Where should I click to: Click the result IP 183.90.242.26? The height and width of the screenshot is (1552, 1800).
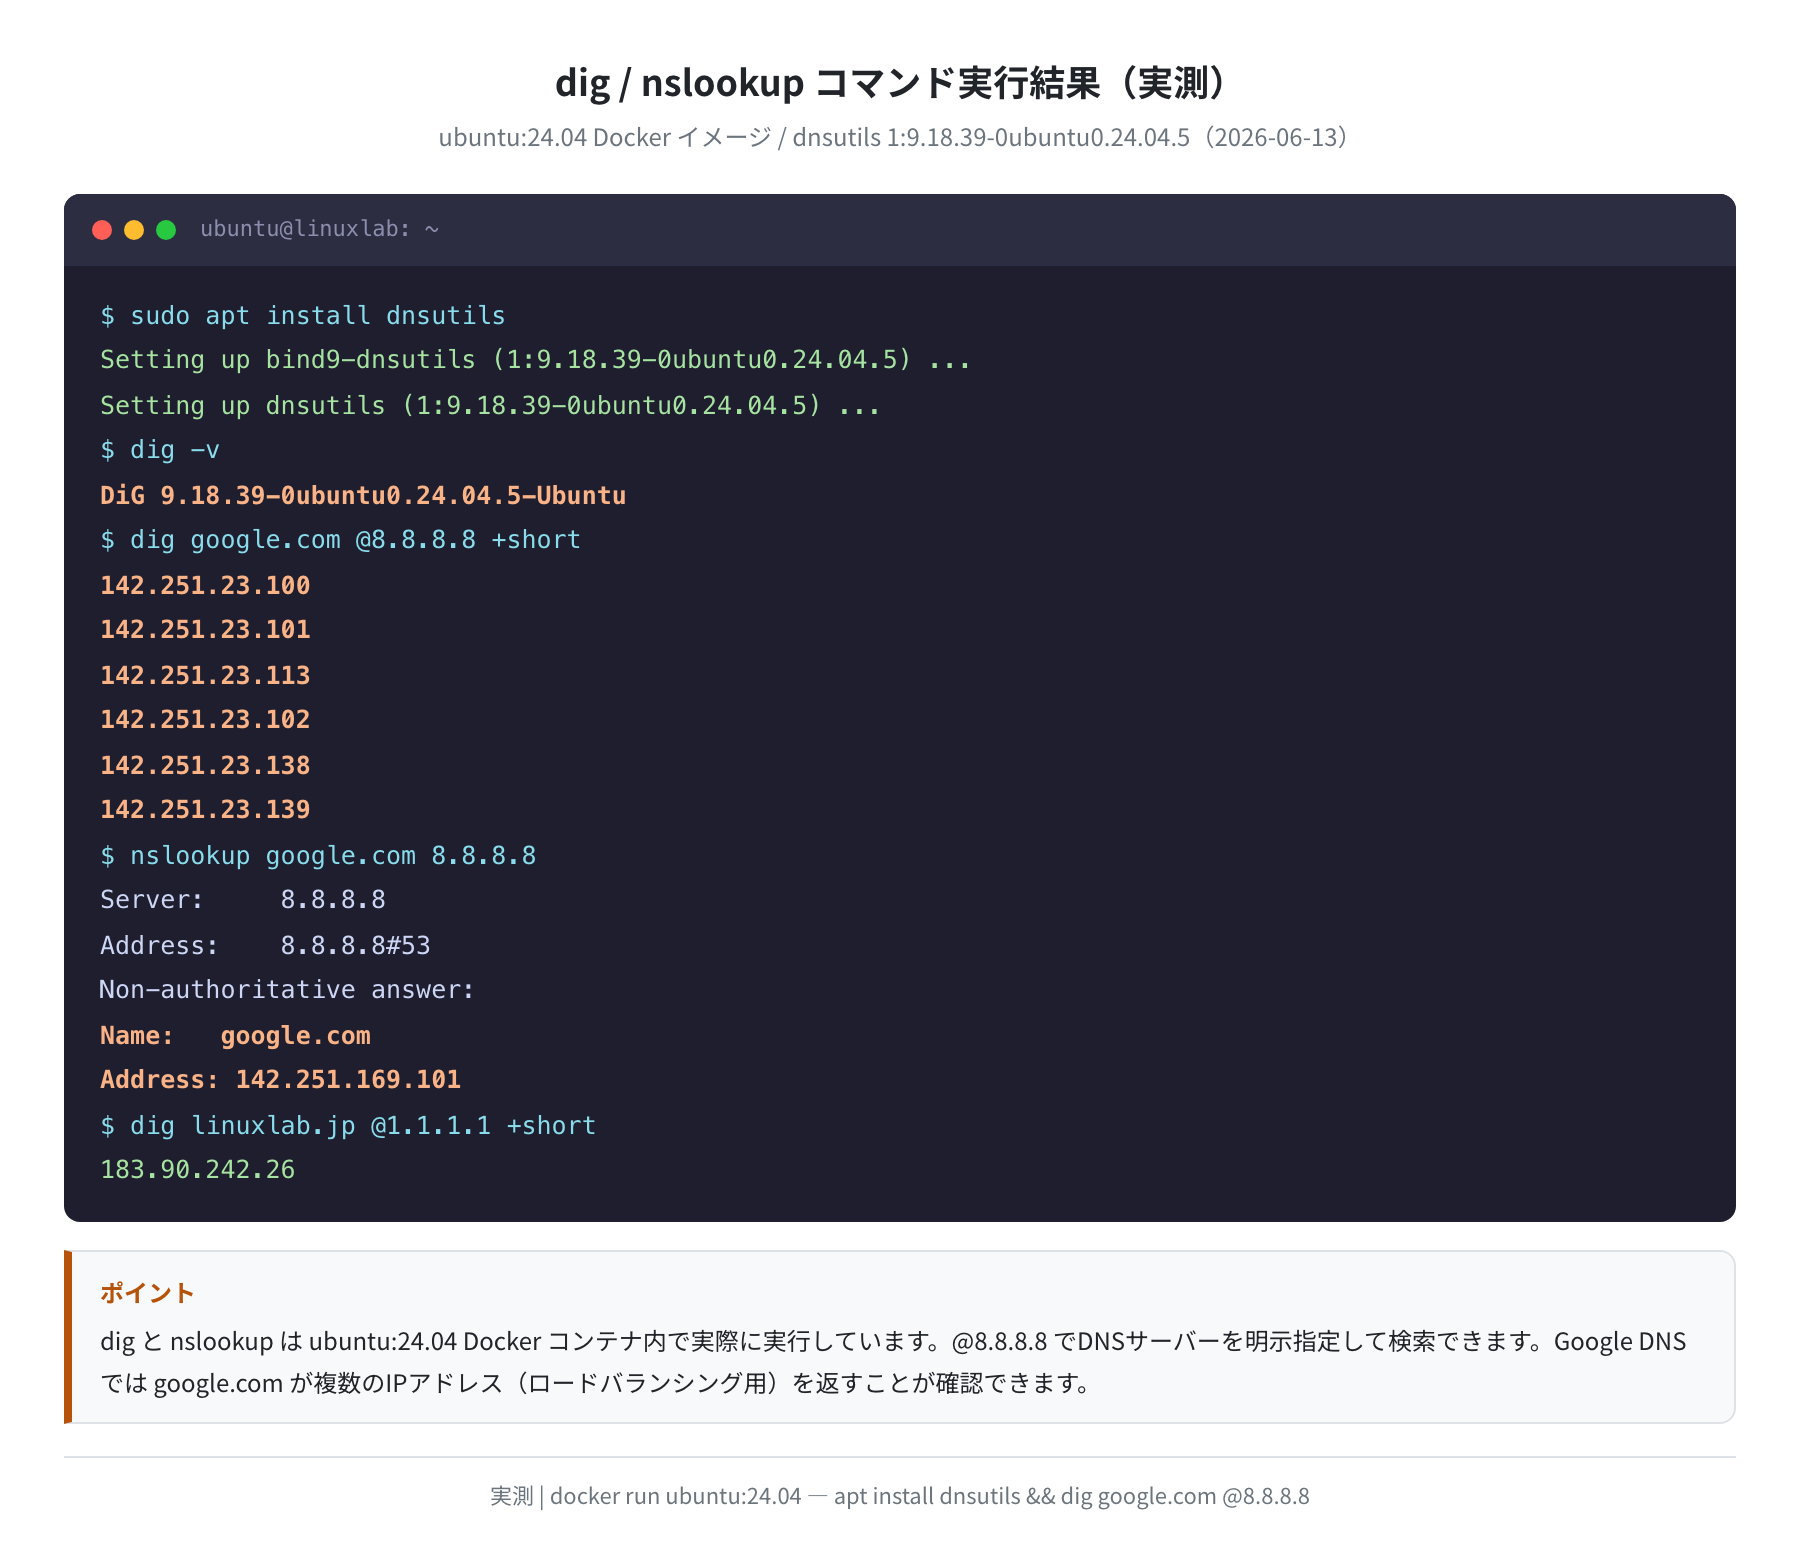[x=198, y=1170]
